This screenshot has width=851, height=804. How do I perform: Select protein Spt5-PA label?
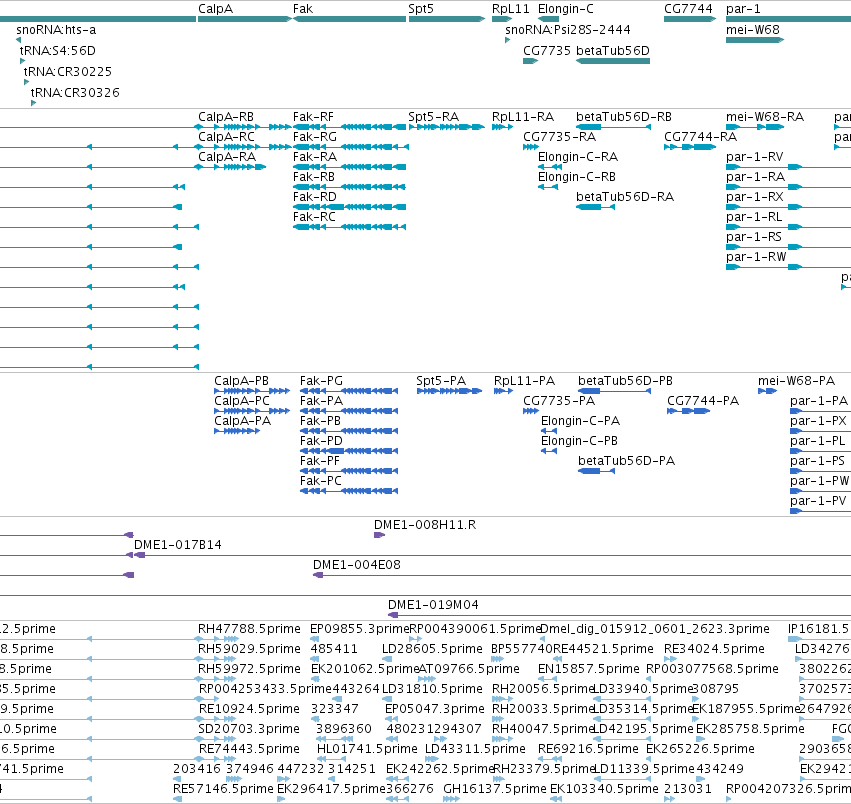pyautogui.click(x=441, y=381)
